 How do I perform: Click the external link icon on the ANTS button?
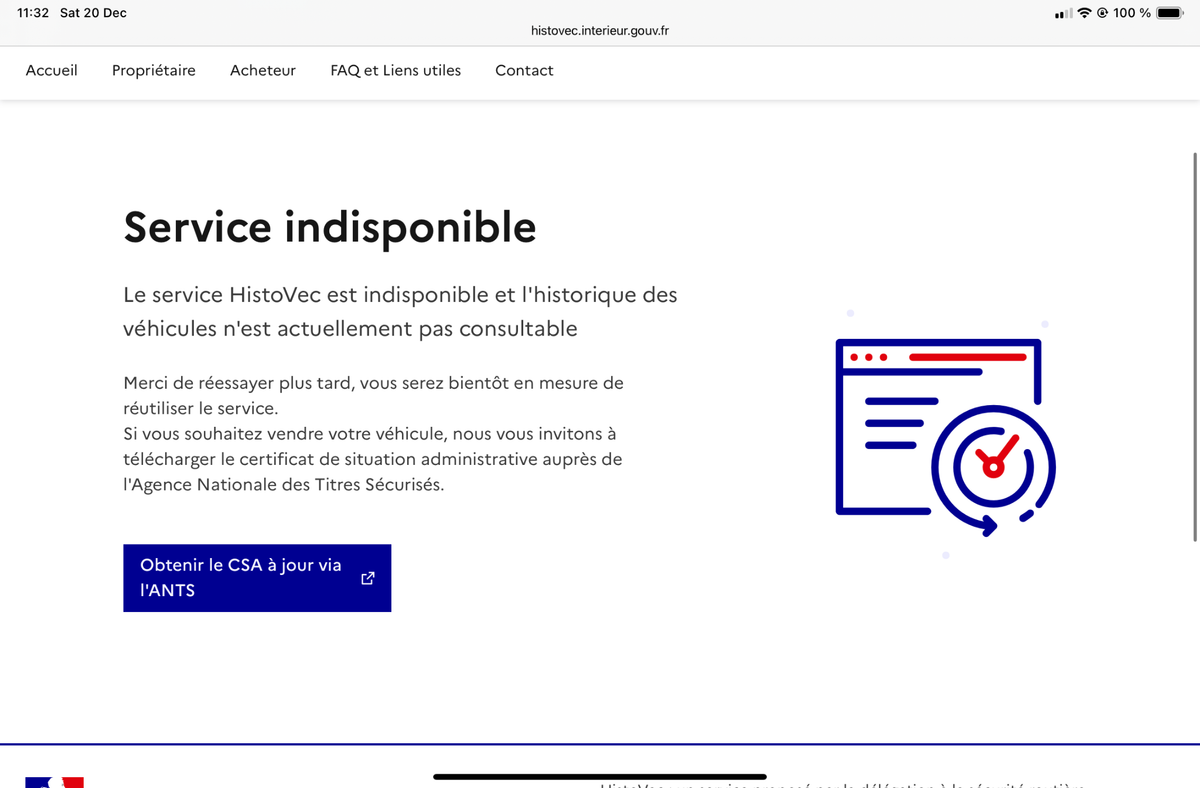(x=367, y=578)
